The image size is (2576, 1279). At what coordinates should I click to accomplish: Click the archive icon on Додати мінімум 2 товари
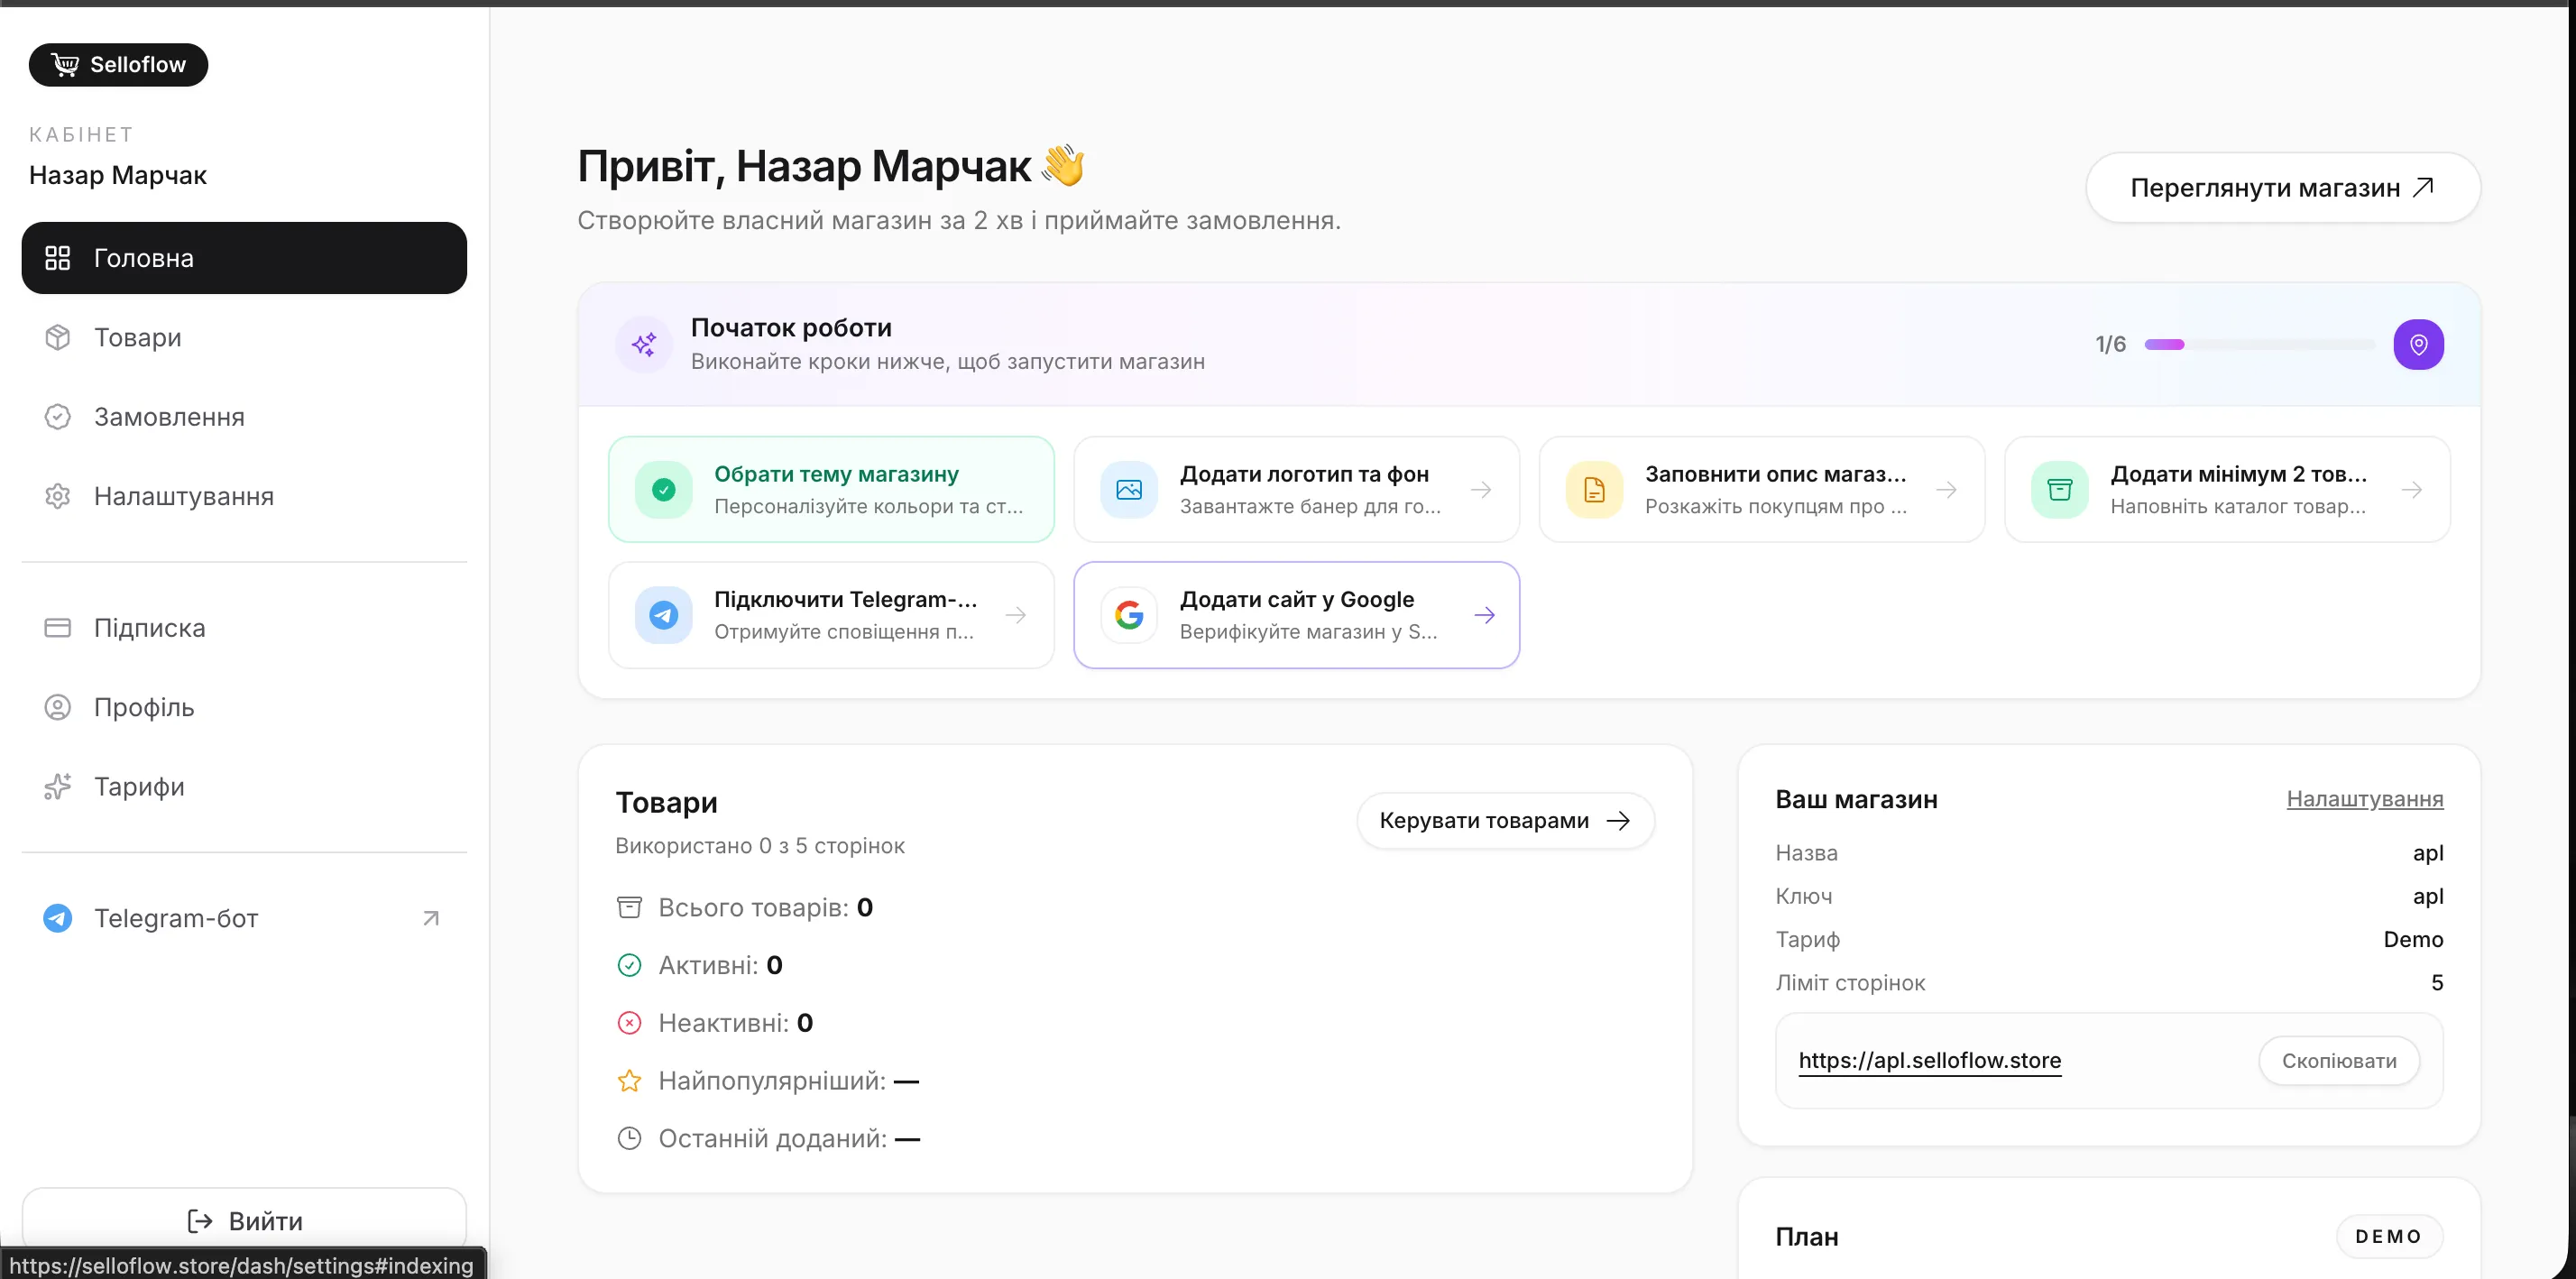coord(2060,490)
